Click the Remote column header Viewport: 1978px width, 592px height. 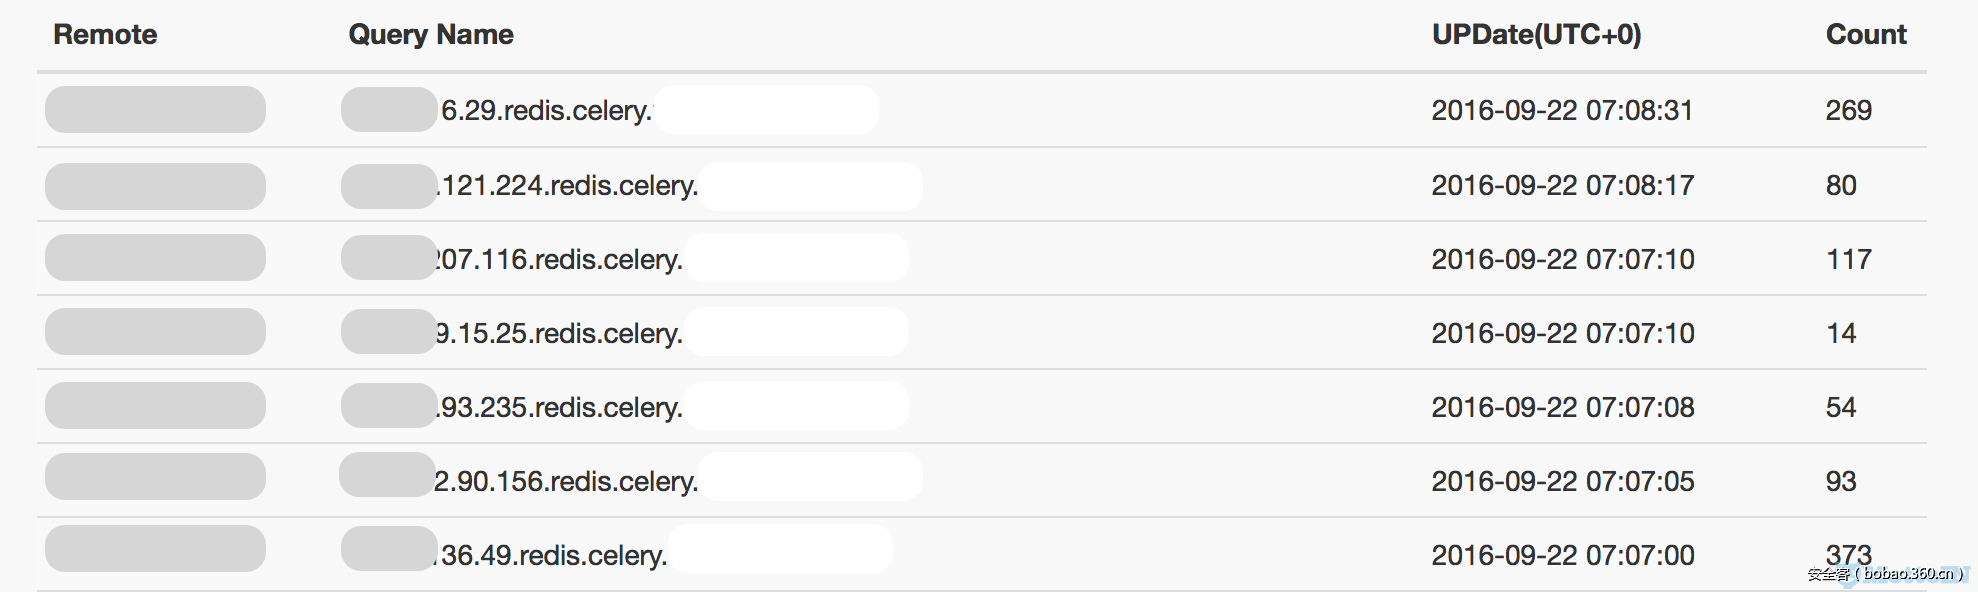click(x=105, y=35)
